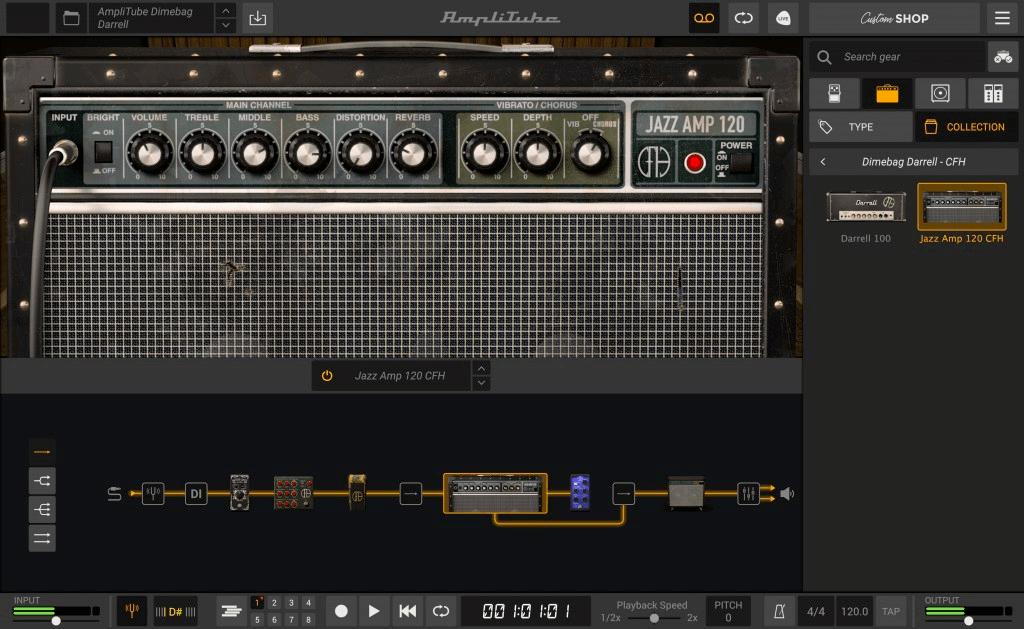Open the tuner block in the chain
Image resolution: width=1024 pixels, height=629 pixels.
pos(153,494)
